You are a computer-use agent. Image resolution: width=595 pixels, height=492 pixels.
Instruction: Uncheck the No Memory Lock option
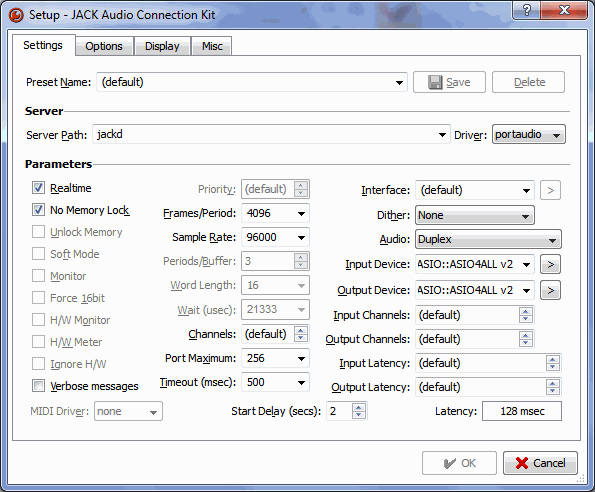tap(38, 210)
